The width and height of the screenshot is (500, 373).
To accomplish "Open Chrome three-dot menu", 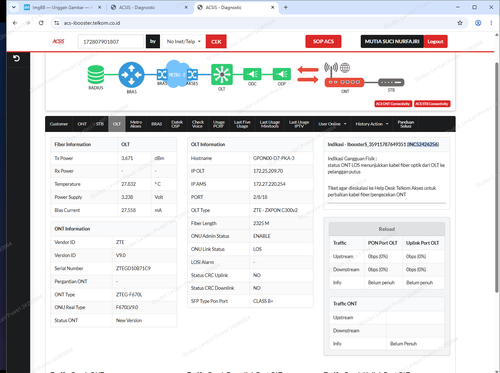I will pos(491,23).
